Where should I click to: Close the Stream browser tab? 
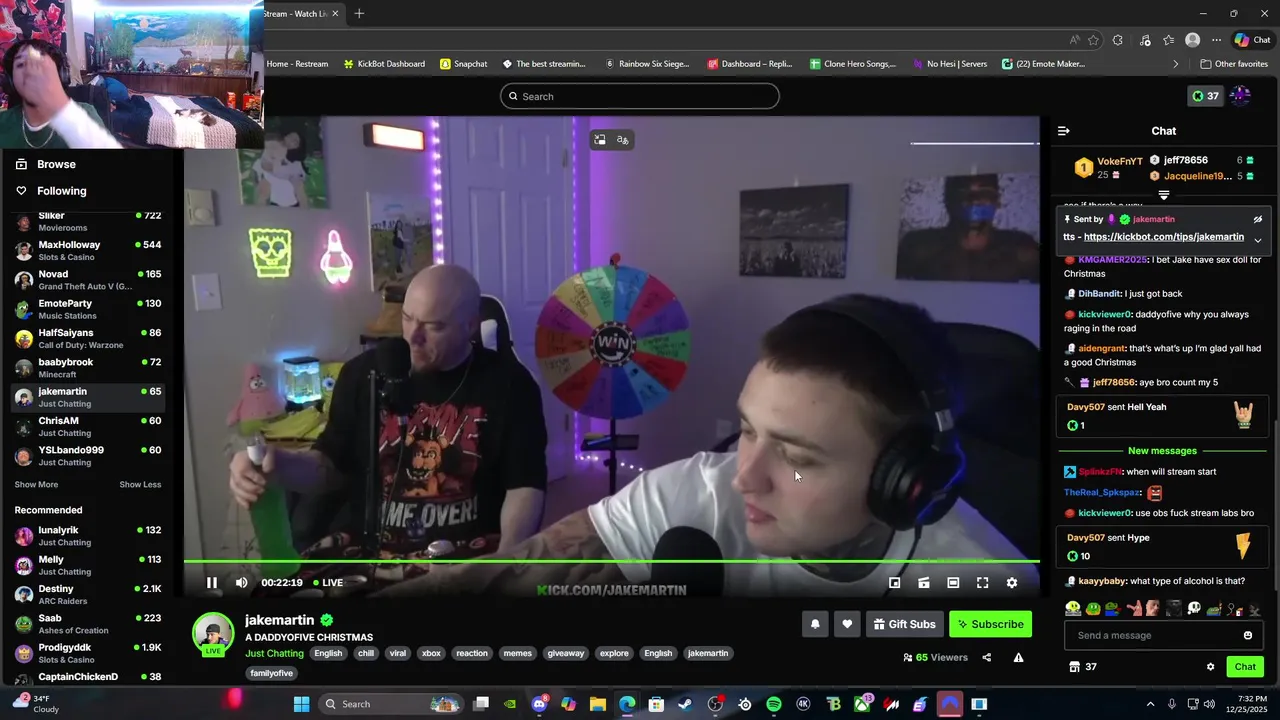[x=335, y=13]
